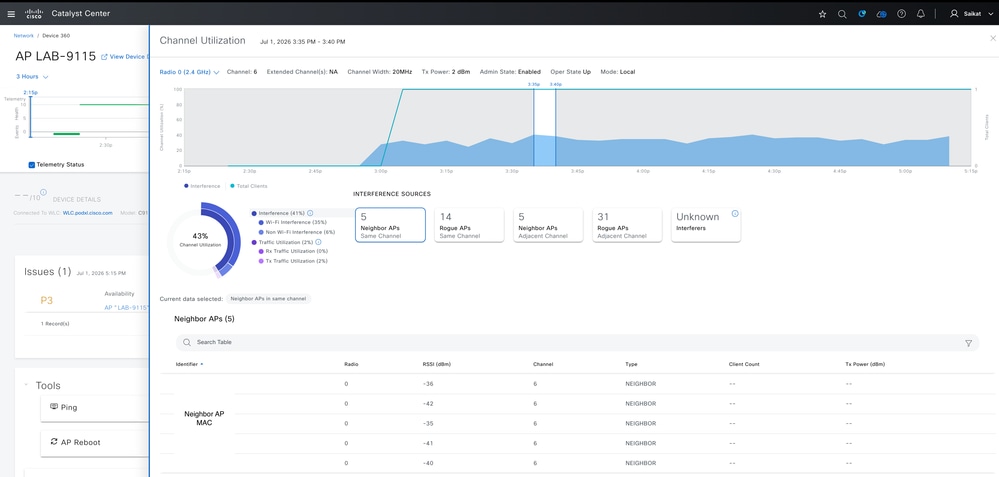The image size is (999, 477).
Task: Select neighbor row with RSSI -36
Action: [577, 384]
